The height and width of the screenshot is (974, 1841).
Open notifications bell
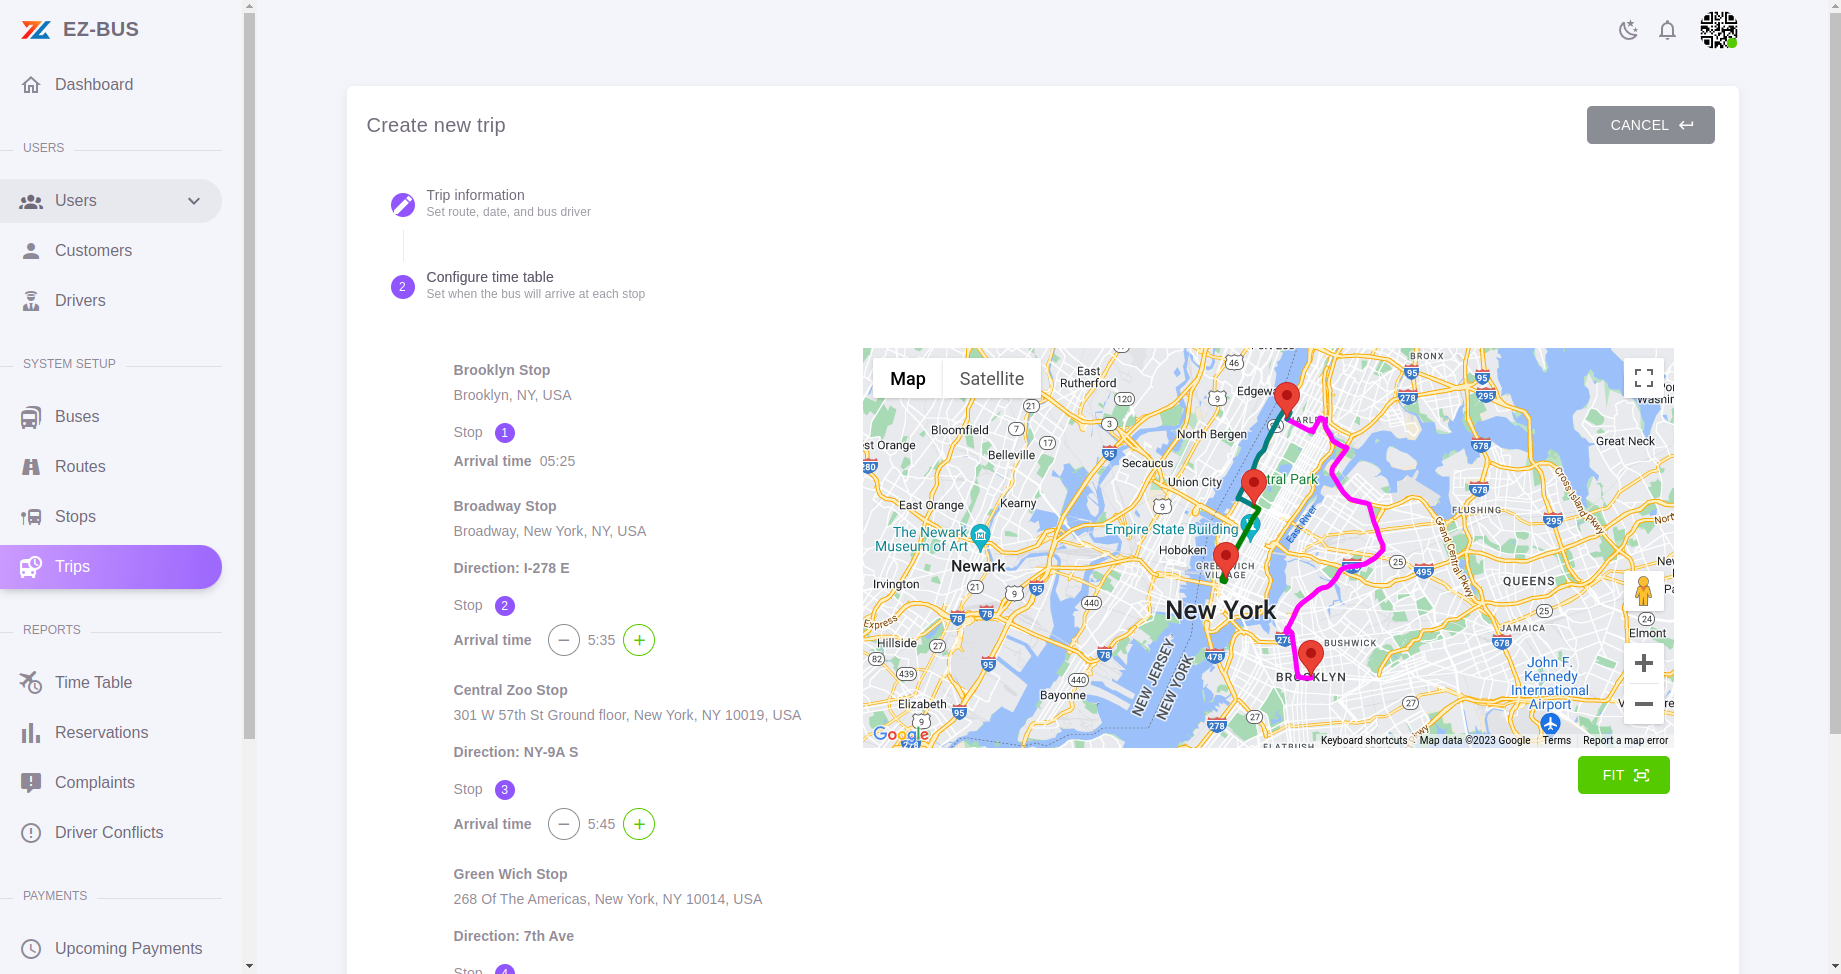(x=1667, y=30)
